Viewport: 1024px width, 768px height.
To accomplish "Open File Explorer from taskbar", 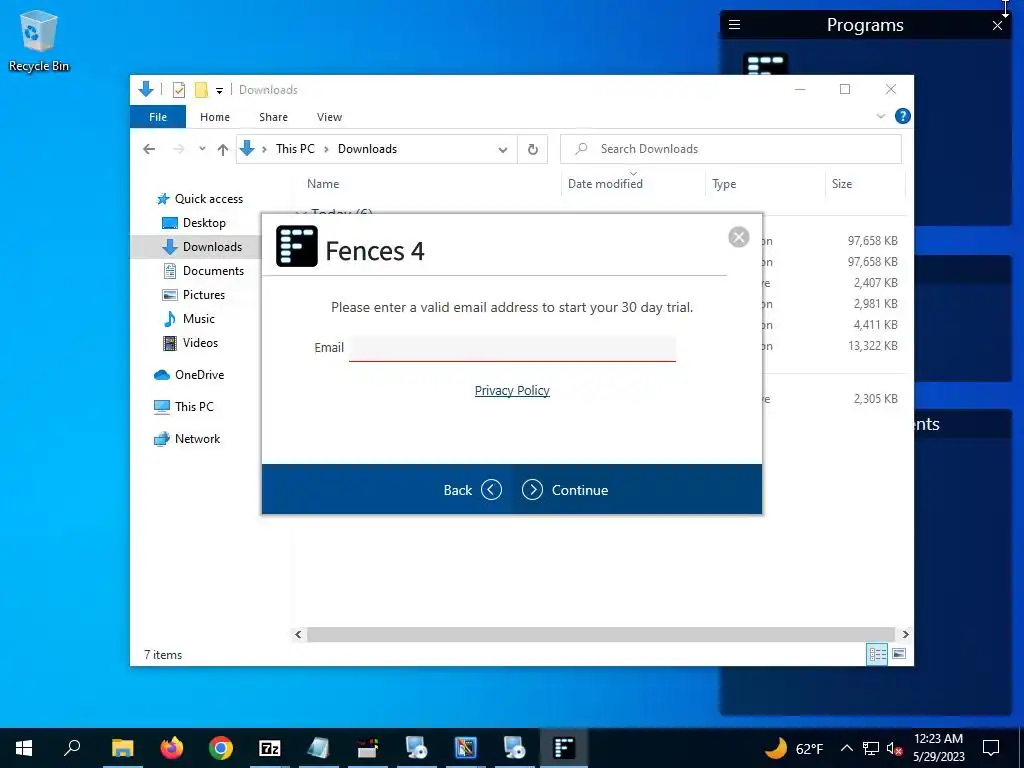I will coord(122,748).
